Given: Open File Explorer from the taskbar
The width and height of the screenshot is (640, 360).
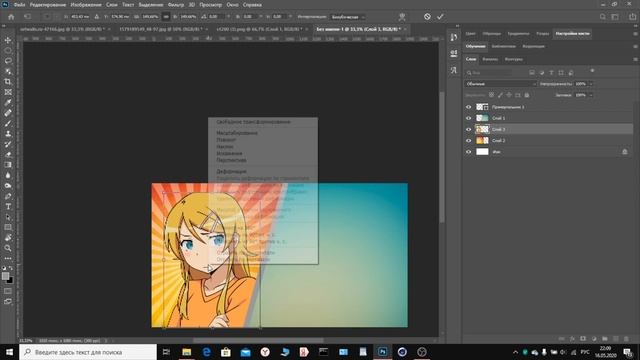Looking at the screenshot, I should click(187, 352).
